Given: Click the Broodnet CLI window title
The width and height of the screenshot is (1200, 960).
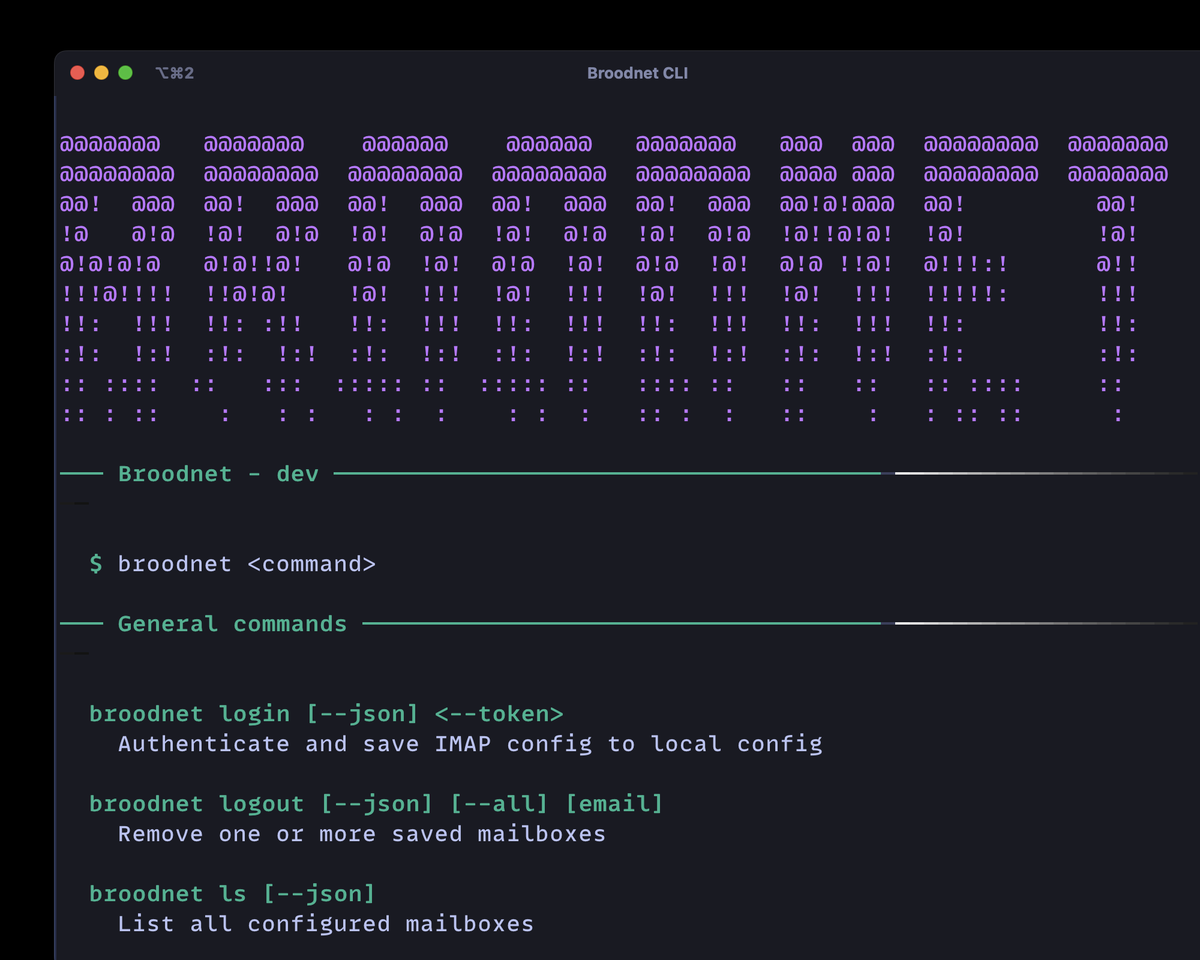Looking at the screenshot, I should pyautogui.click(x=637, y=73).
